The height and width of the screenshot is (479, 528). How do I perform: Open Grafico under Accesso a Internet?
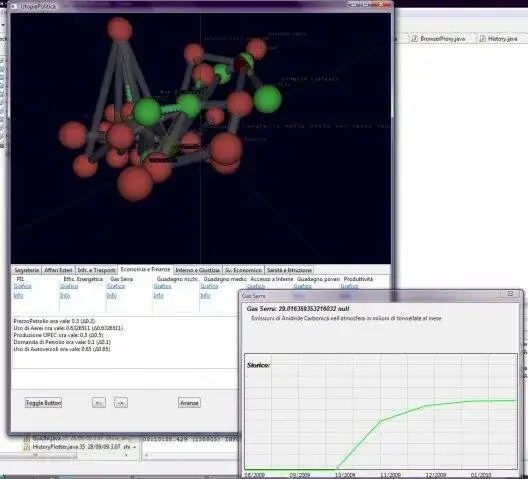(x=256, y=286)
